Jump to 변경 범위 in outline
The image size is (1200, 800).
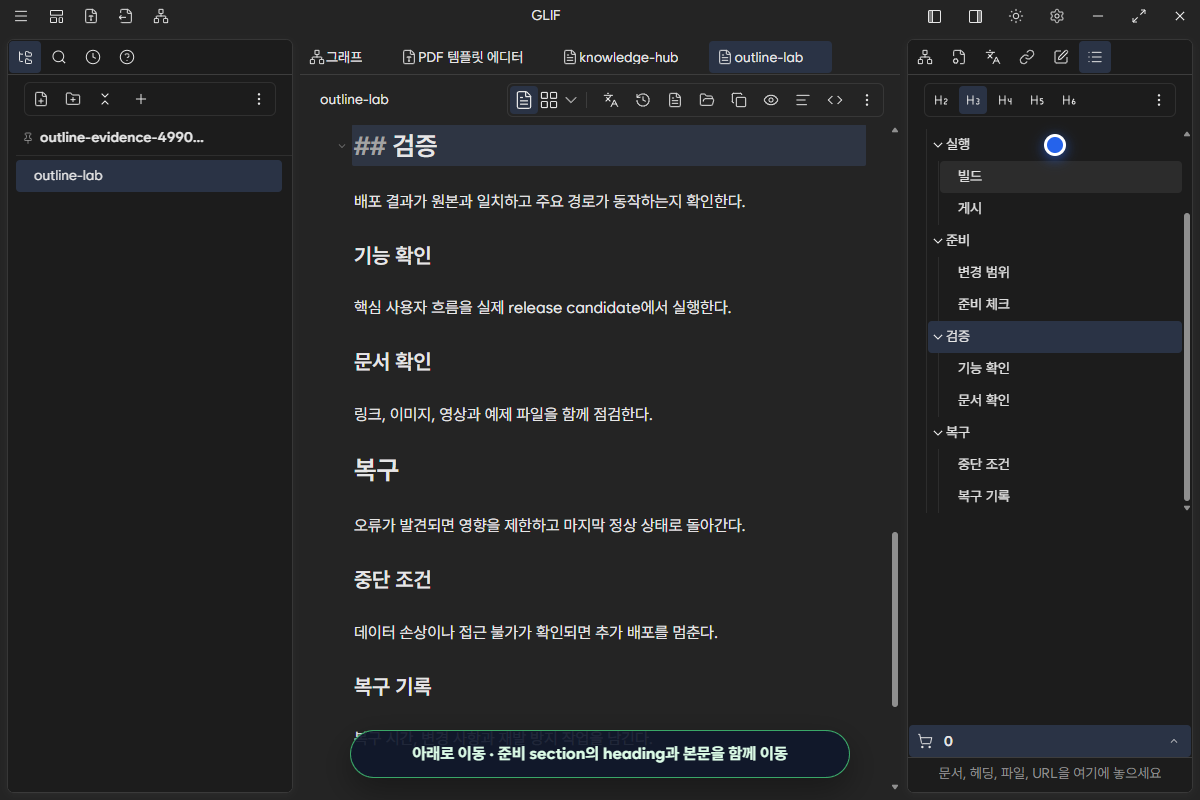[x=1061, y=272]
